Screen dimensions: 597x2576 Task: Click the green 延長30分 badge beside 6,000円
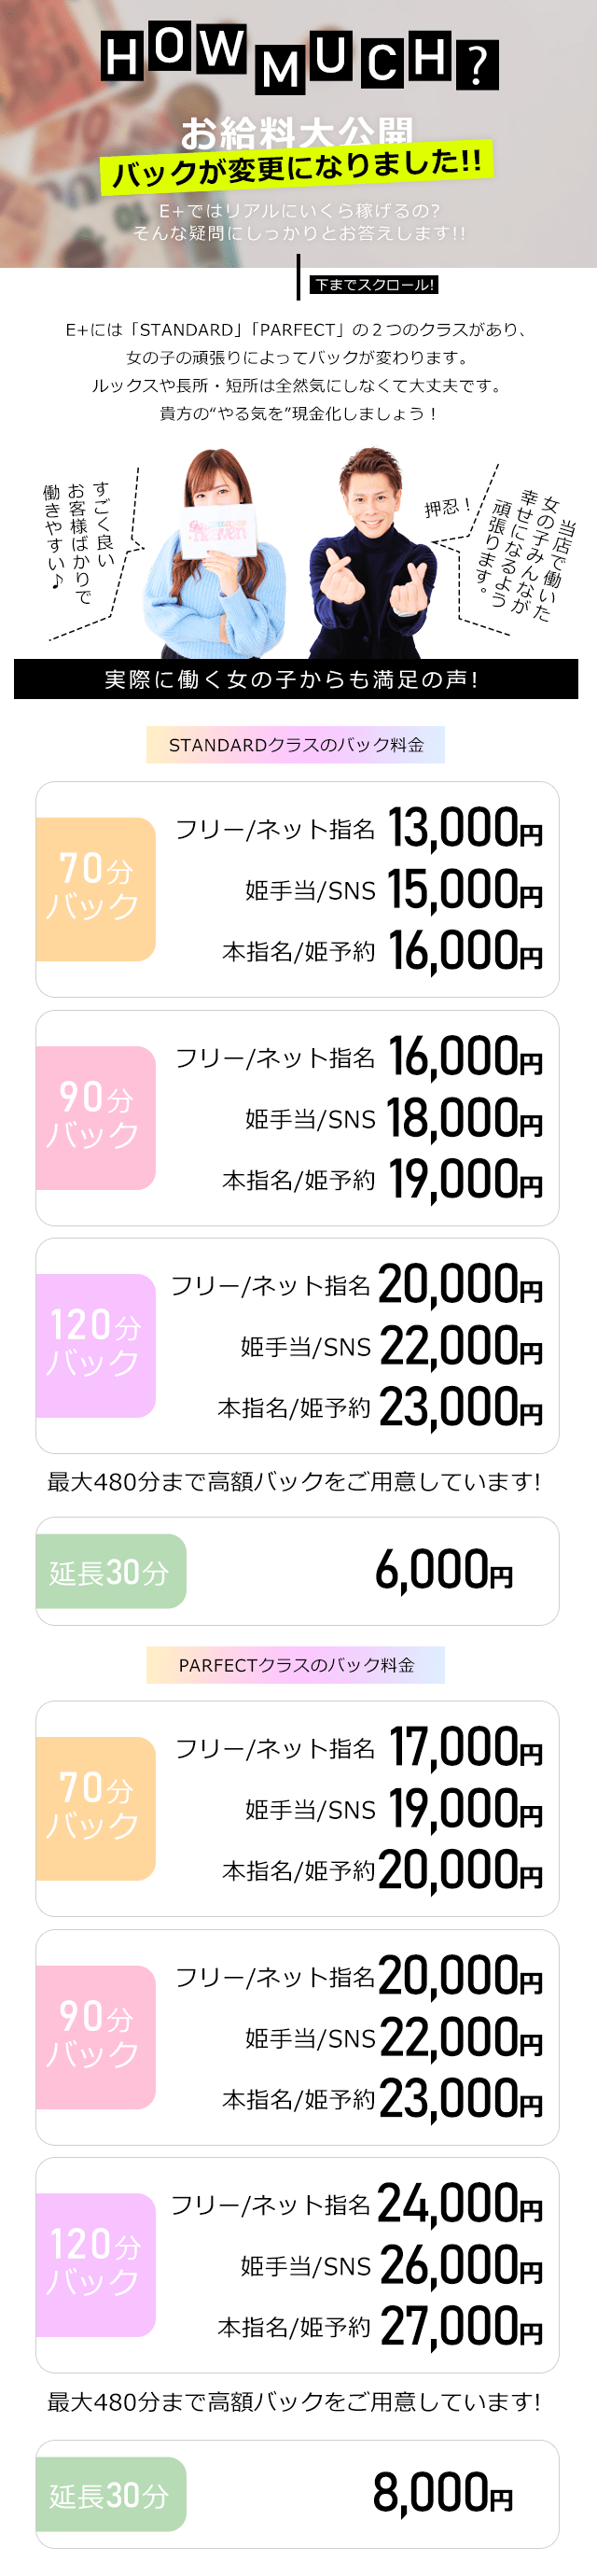click(111, 1572)
